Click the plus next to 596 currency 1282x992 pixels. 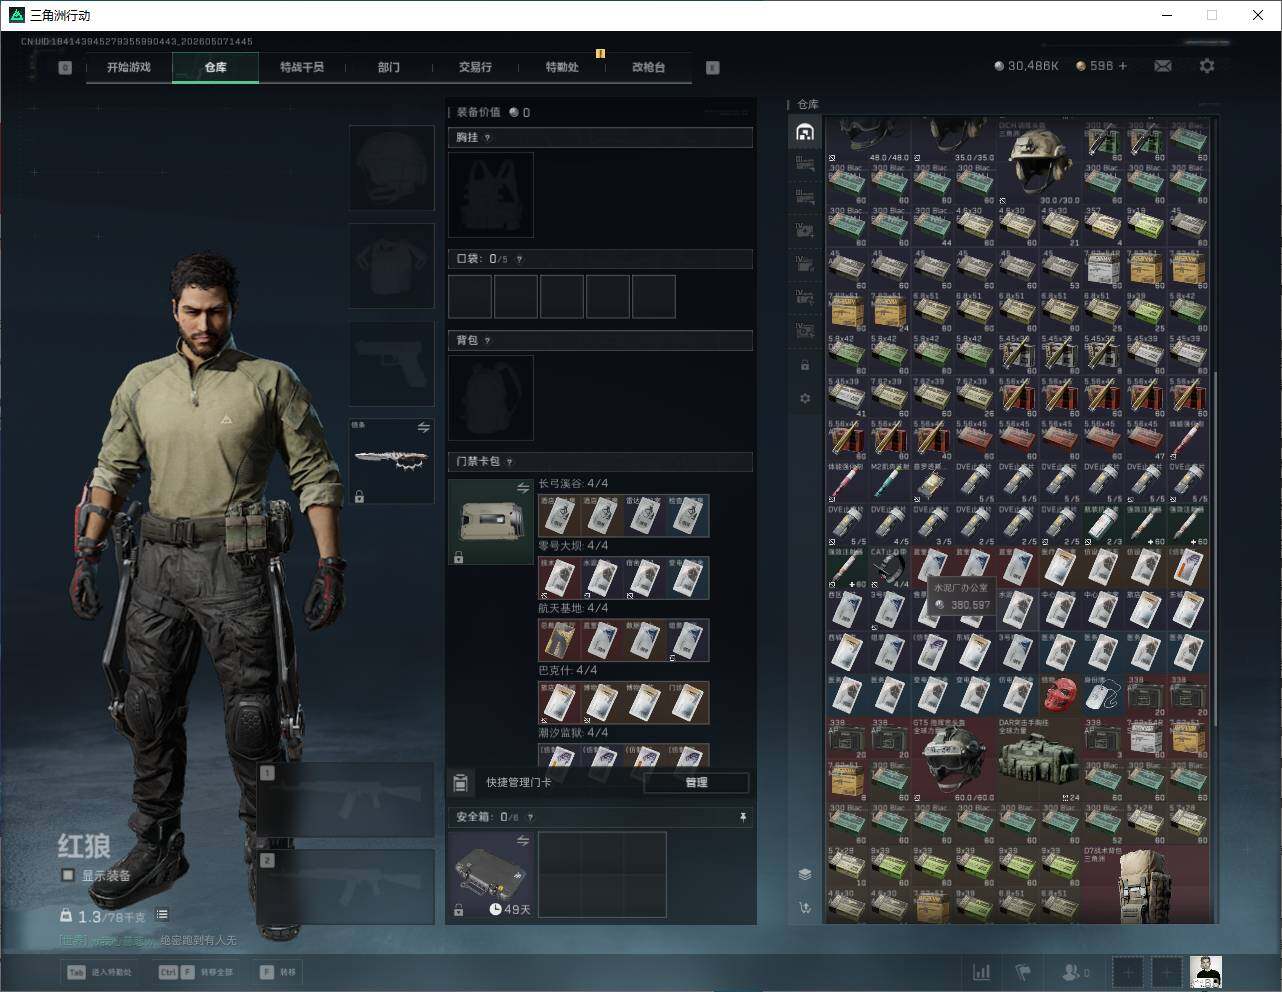[x=1123, y=66]
